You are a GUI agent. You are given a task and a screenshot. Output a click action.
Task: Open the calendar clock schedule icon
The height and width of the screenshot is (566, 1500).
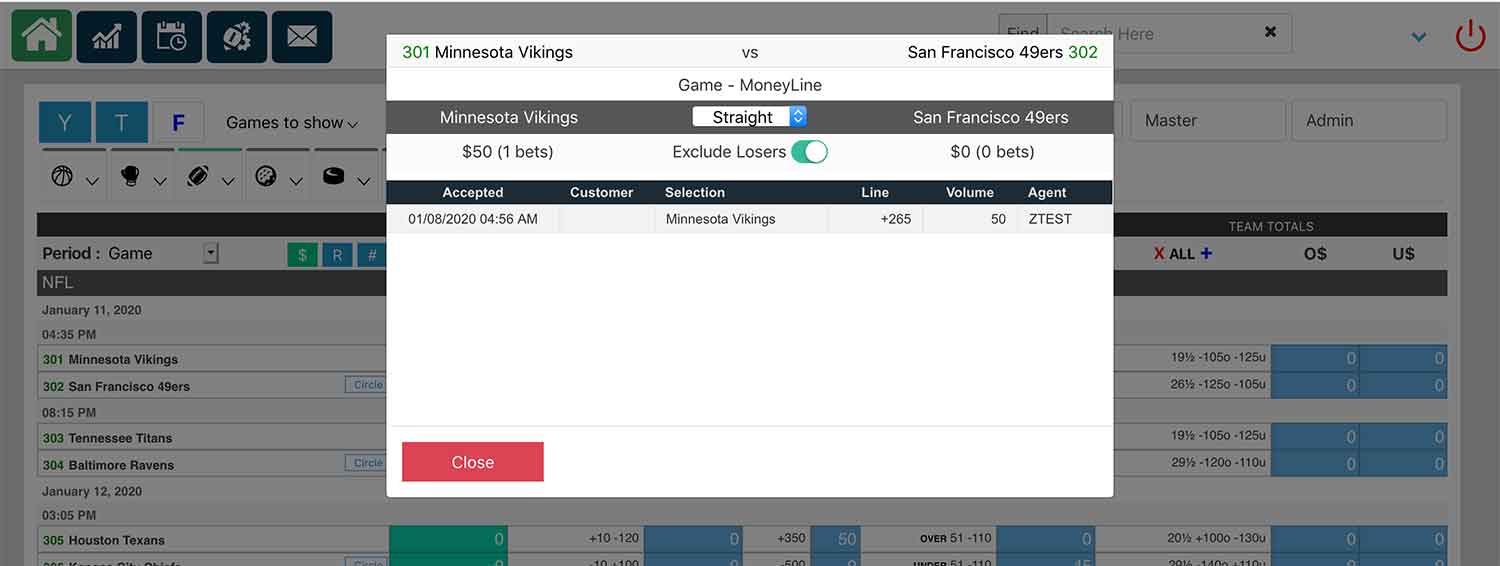click(171, 37)
